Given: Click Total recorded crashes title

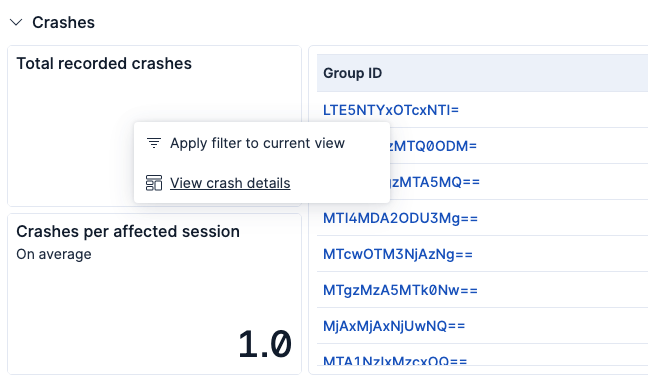Looking at the screenshot, I should click(104, 64).
